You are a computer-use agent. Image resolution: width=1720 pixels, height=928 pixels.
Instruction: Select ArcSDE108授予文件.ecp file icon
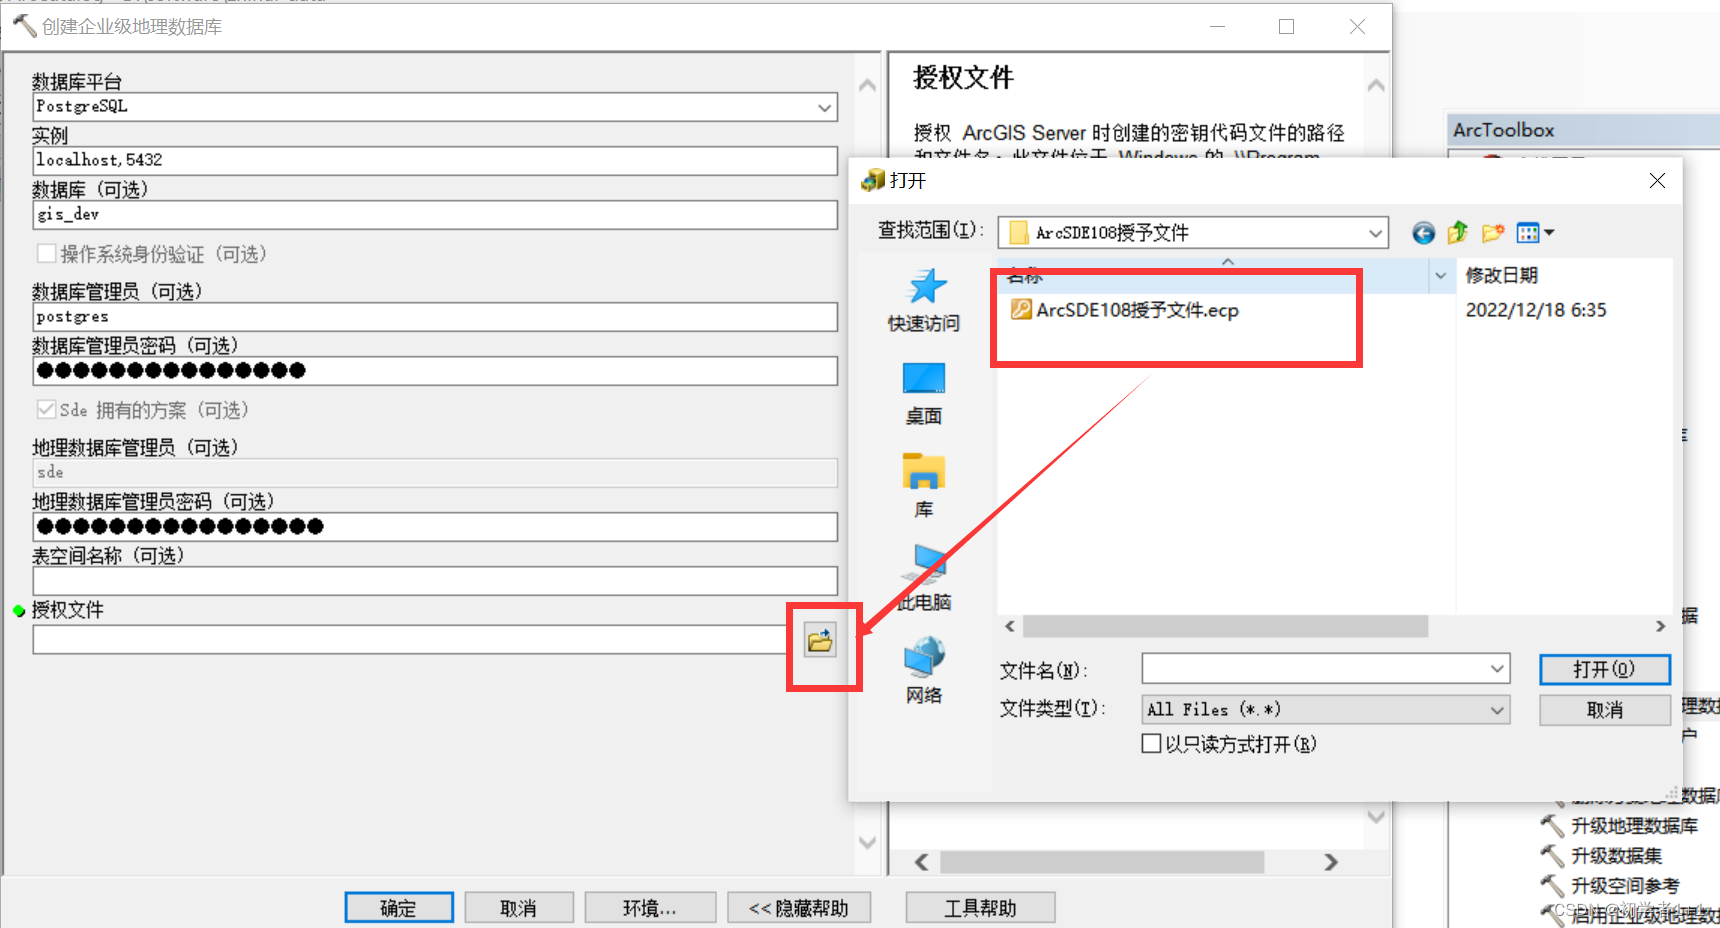point(1021,310)
